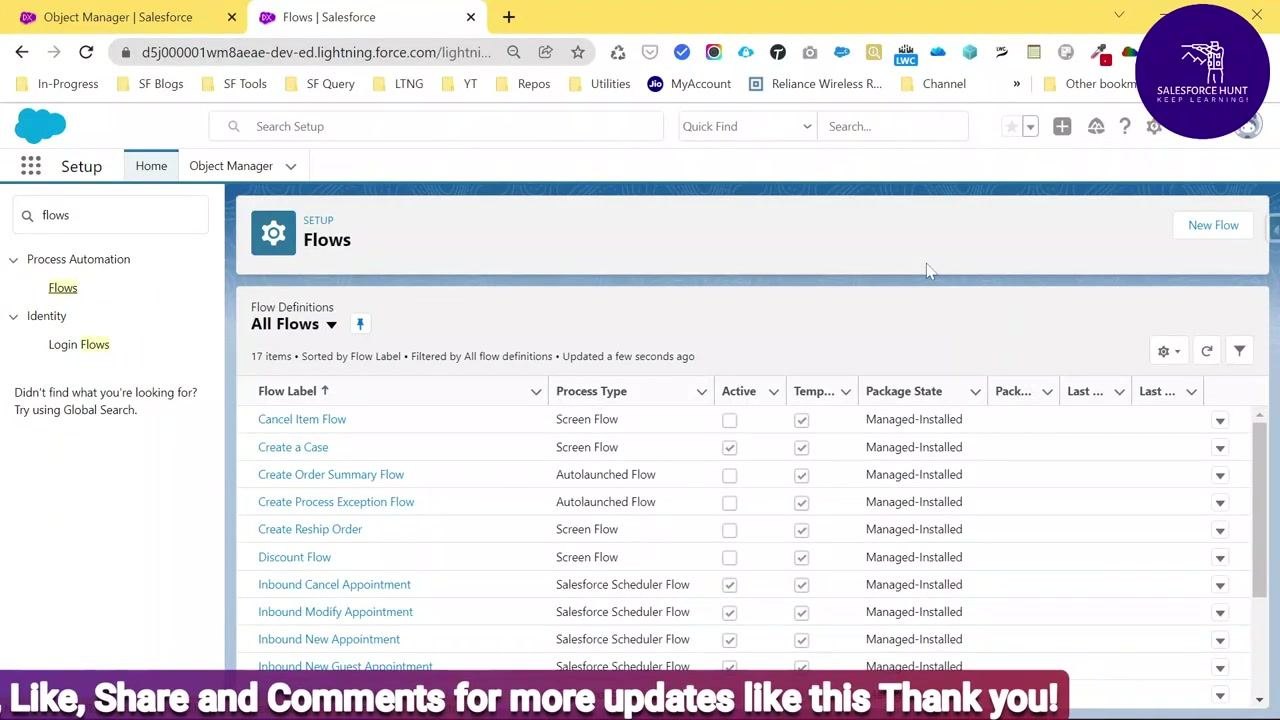Sort by Package State column header
1280x720 pixels.
[x=904, y=391]
